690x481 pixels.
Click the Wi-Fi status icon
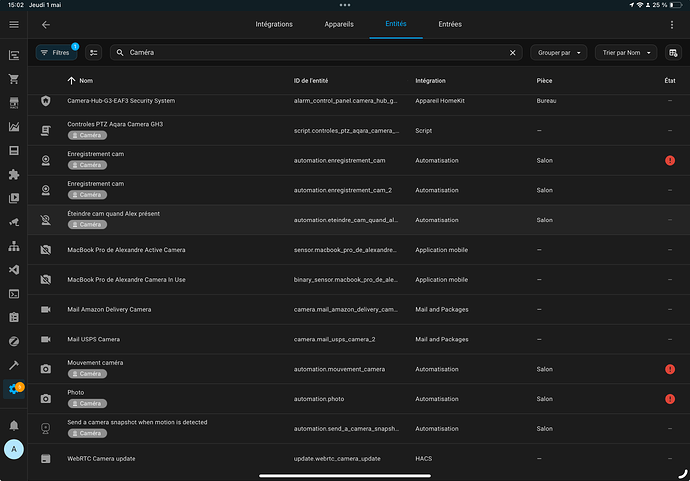click(640, 5)
